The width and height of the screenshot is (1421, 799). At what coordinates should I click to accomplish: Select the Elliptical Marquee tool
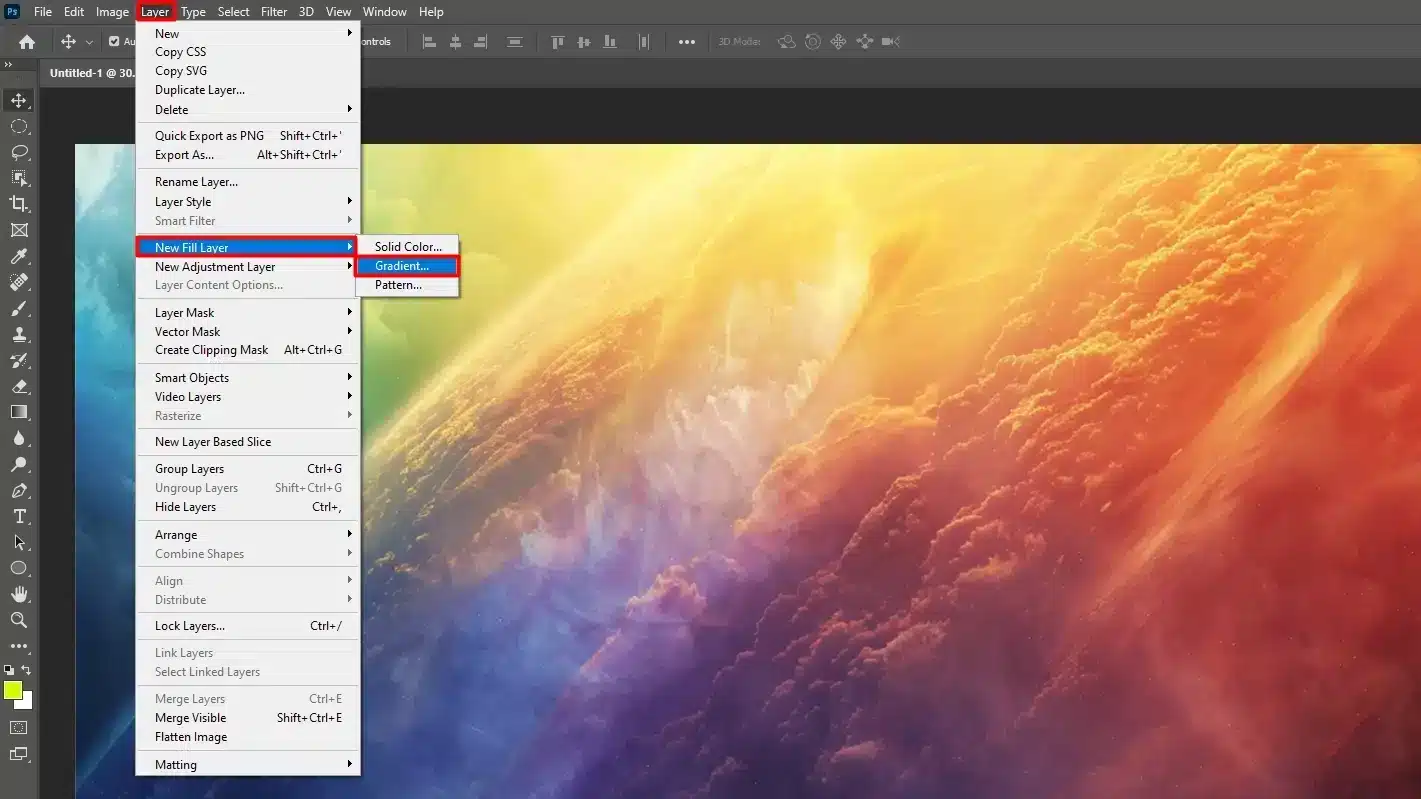tap(19, 126)
